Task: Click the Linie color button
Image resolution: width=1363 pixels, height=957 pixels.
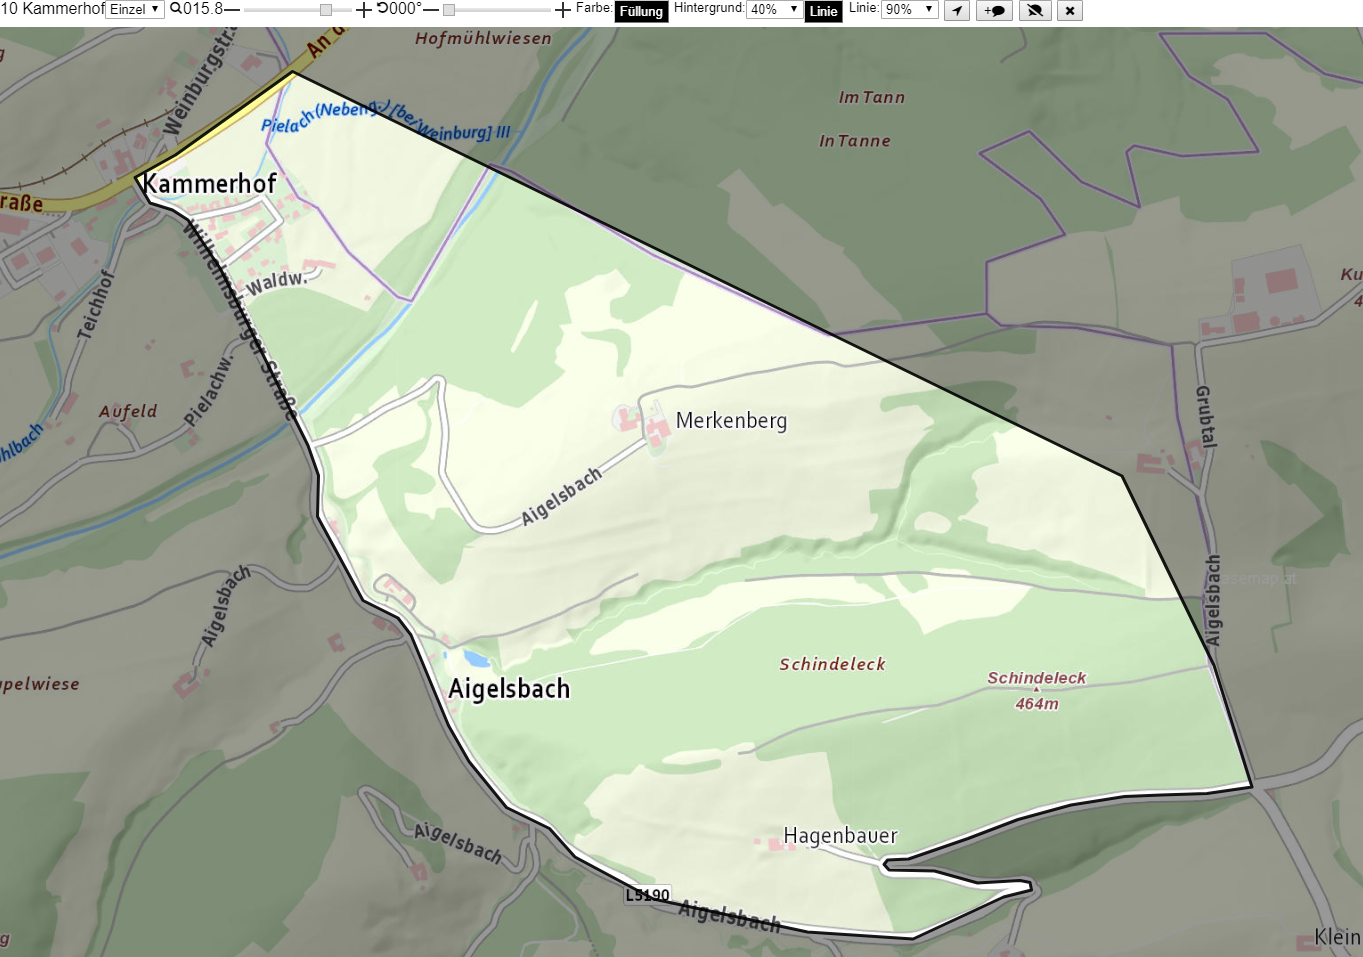Action: pos(823,11)
